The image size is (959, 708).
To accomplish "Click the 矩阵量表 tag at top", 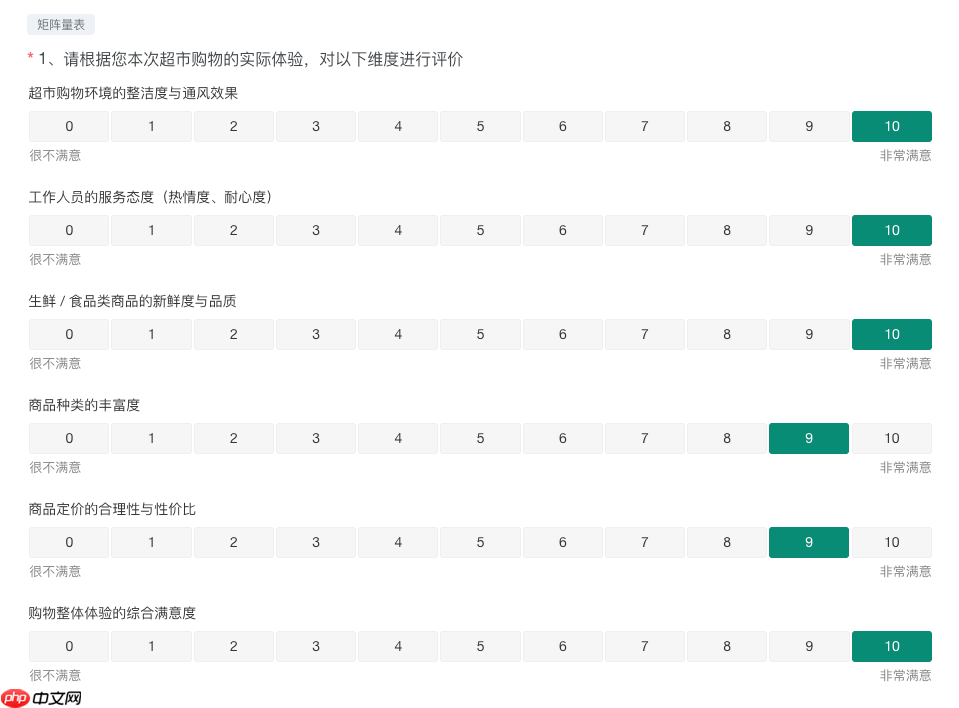I will (58, 24).
